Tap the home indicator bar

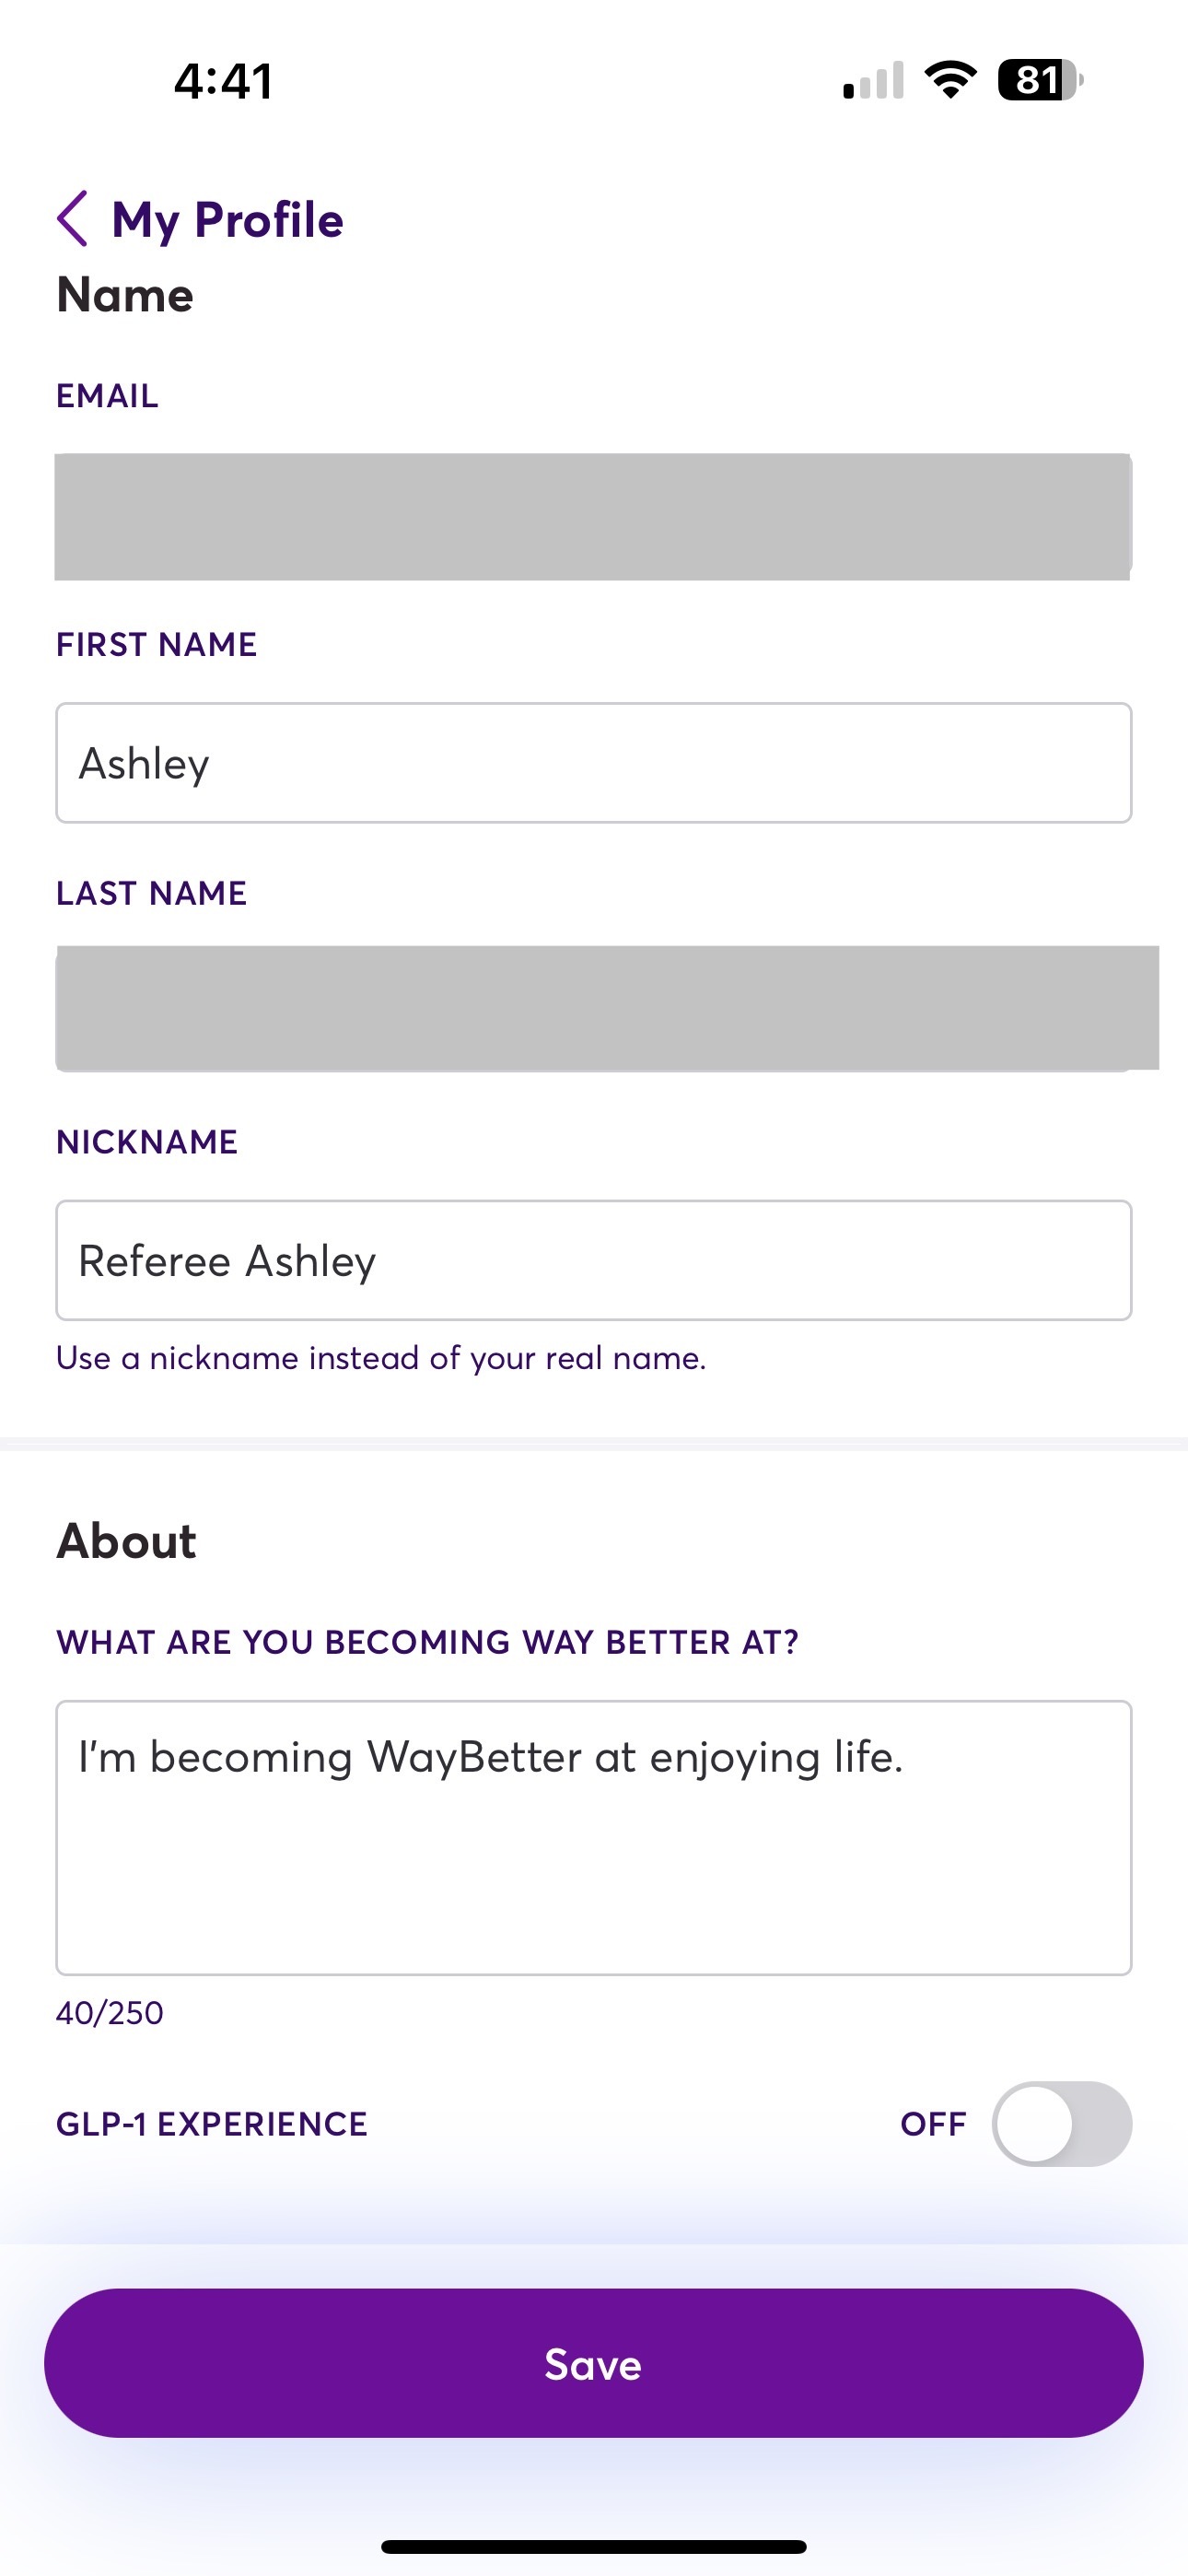(x=593, y=2546)
